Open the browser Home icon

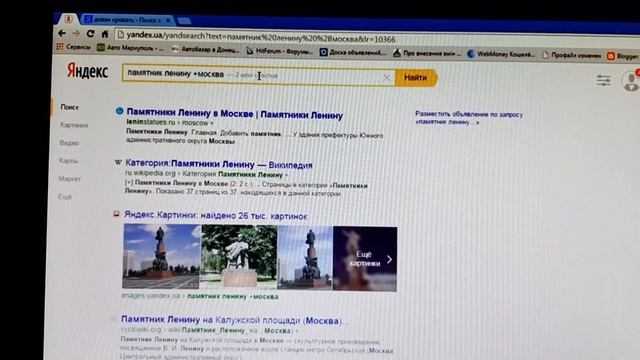tap(105, 34)
